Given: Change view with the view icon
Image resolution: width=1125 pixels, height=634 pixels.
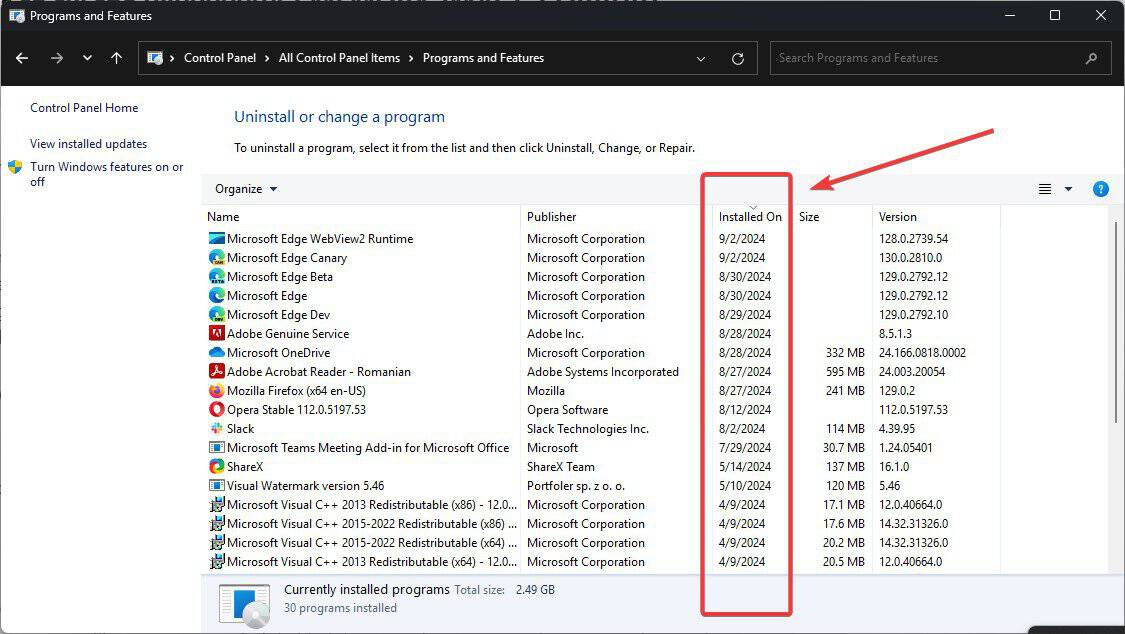Looking at the screenshot, I should 1045,189.
